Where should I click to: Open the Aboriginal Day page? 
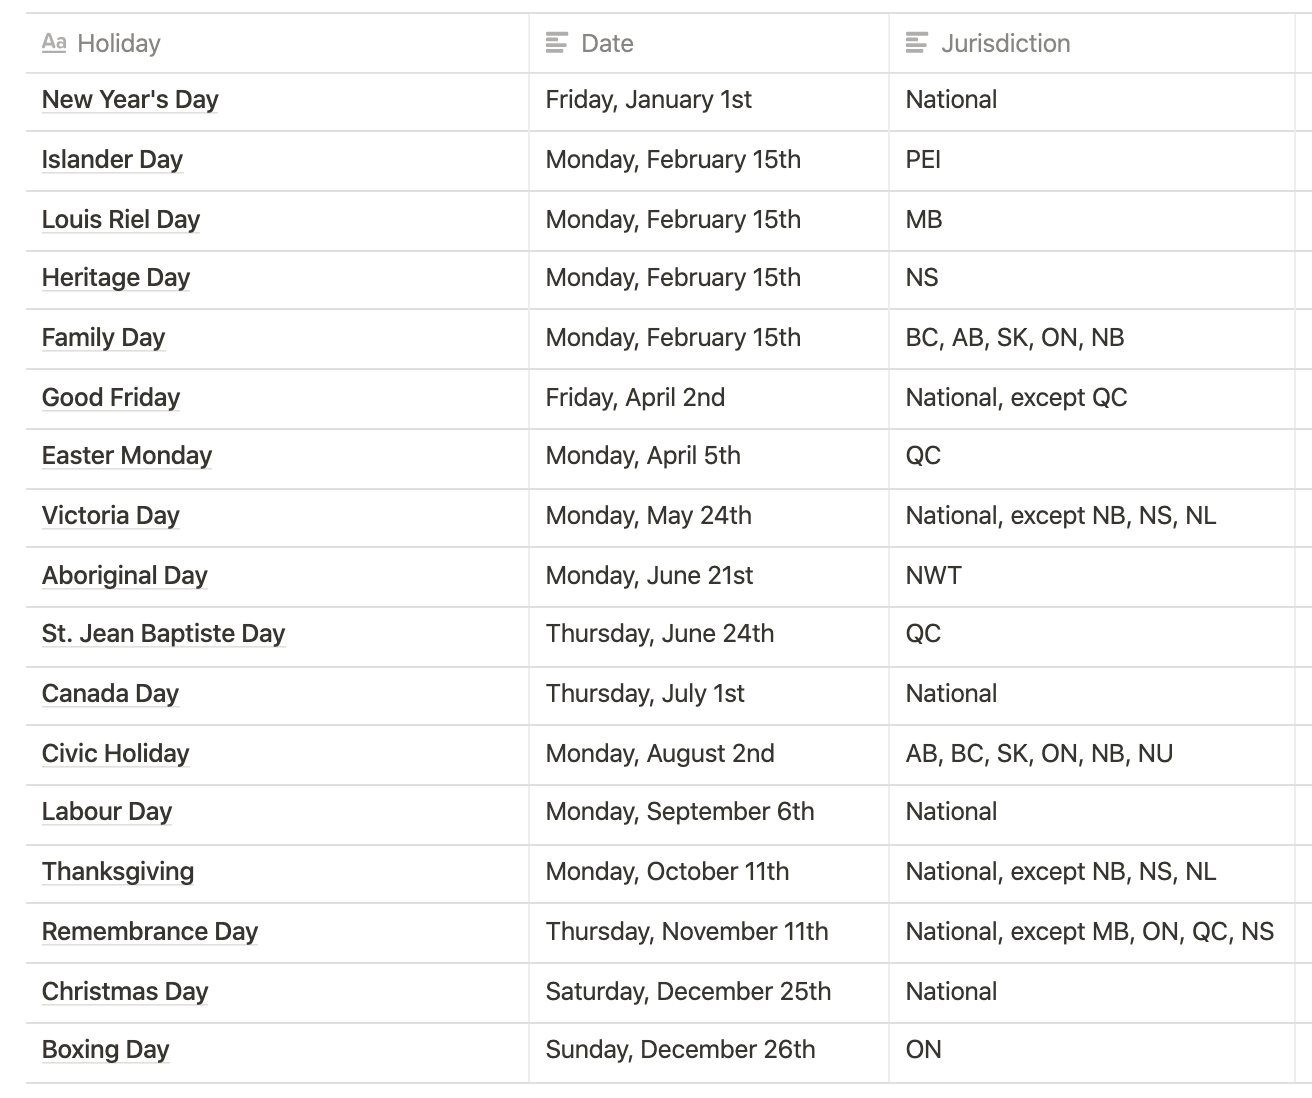(x=125, y=576)
